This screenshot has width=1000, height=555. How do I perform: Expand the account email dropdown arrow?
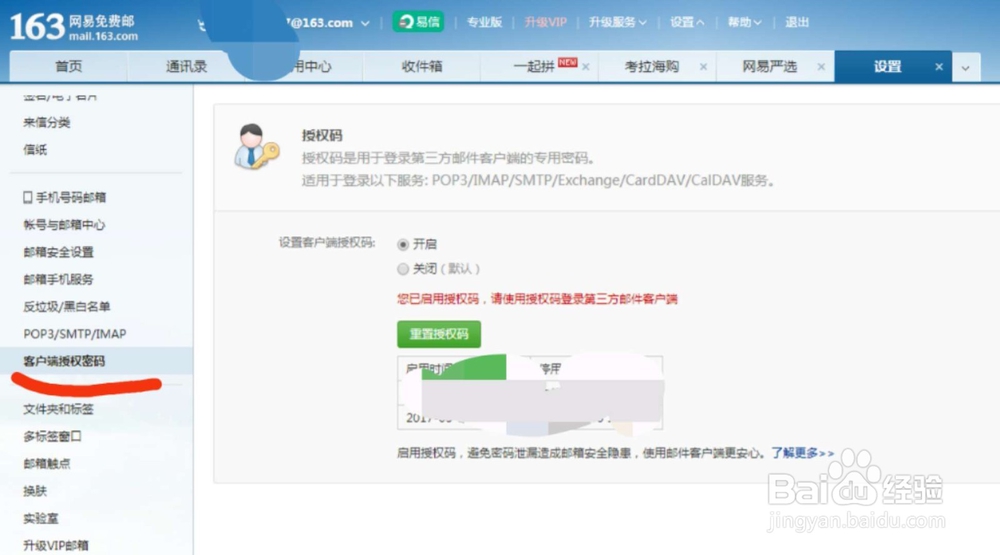click(365, 24)
